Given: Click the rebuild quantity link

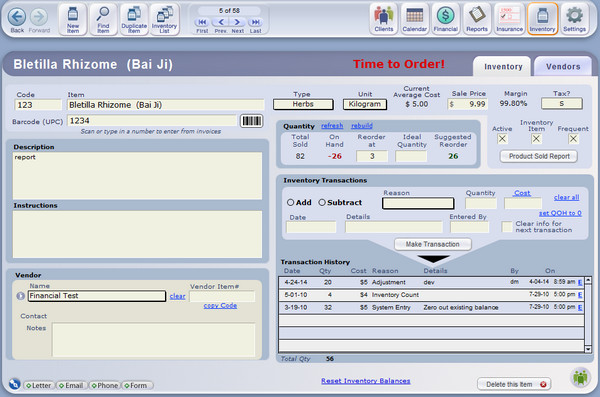Looking at the screenshot, I should (362, 126).
